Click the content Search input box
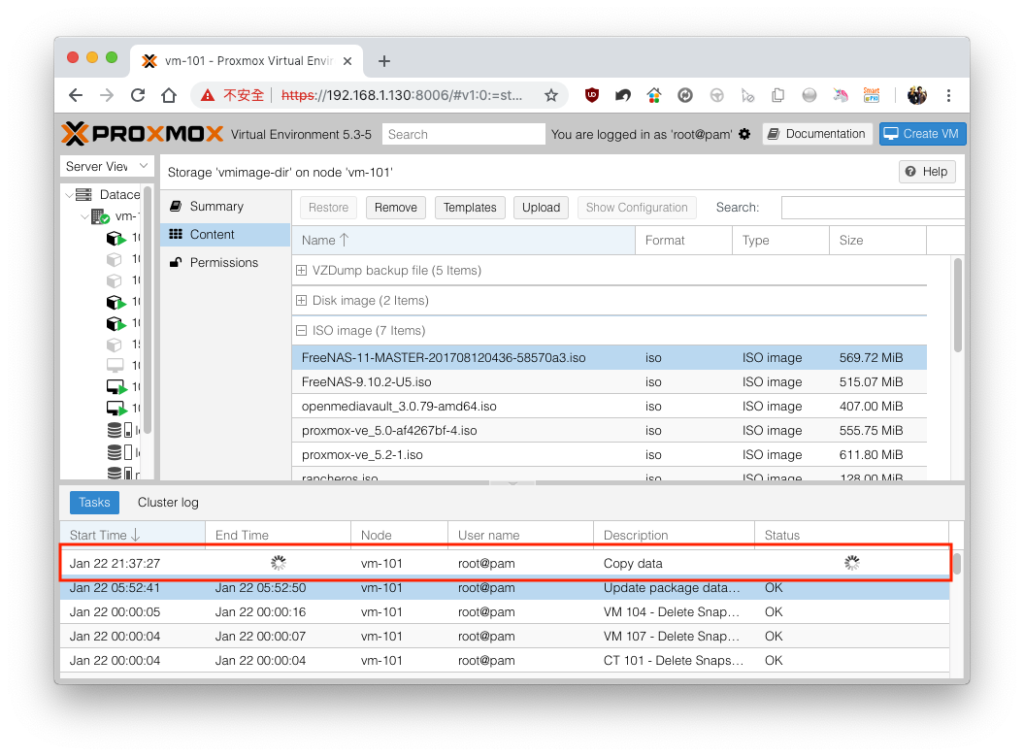1024x756 pixels. 872,208
